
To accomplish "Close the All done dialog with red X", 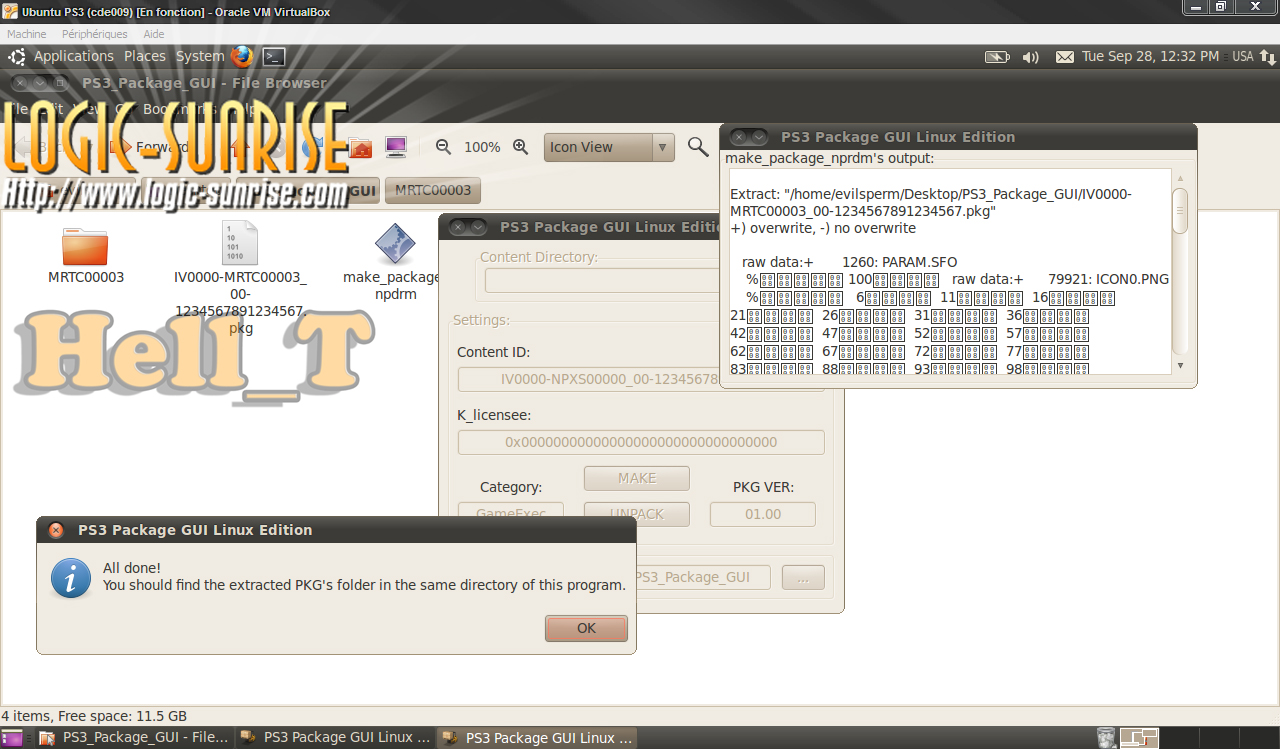I will point(56,530).
